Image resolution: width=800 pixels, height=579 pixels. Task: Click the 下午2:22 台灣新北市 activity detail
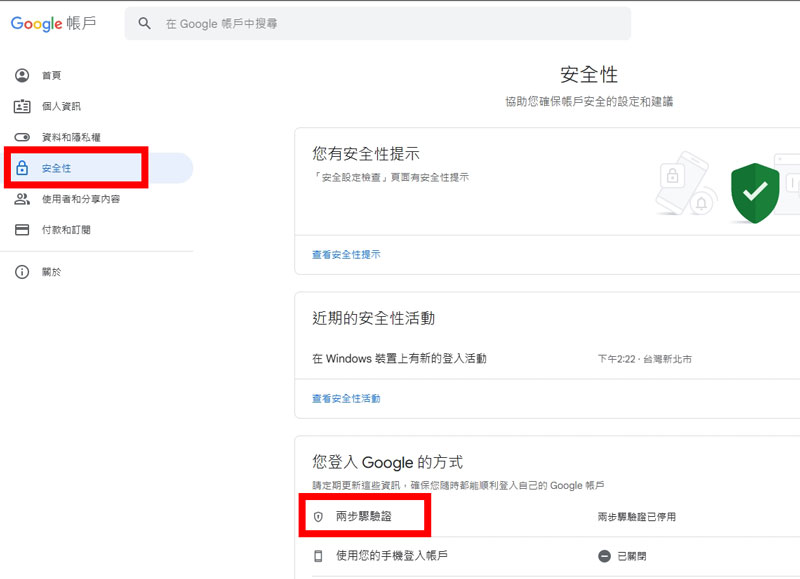click(x=645, y=359)
